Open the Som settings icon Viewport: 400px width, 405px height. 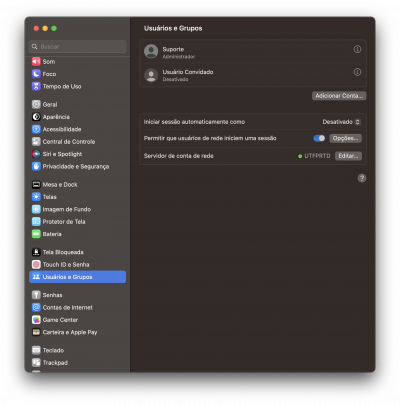click(x=36, y=62)
